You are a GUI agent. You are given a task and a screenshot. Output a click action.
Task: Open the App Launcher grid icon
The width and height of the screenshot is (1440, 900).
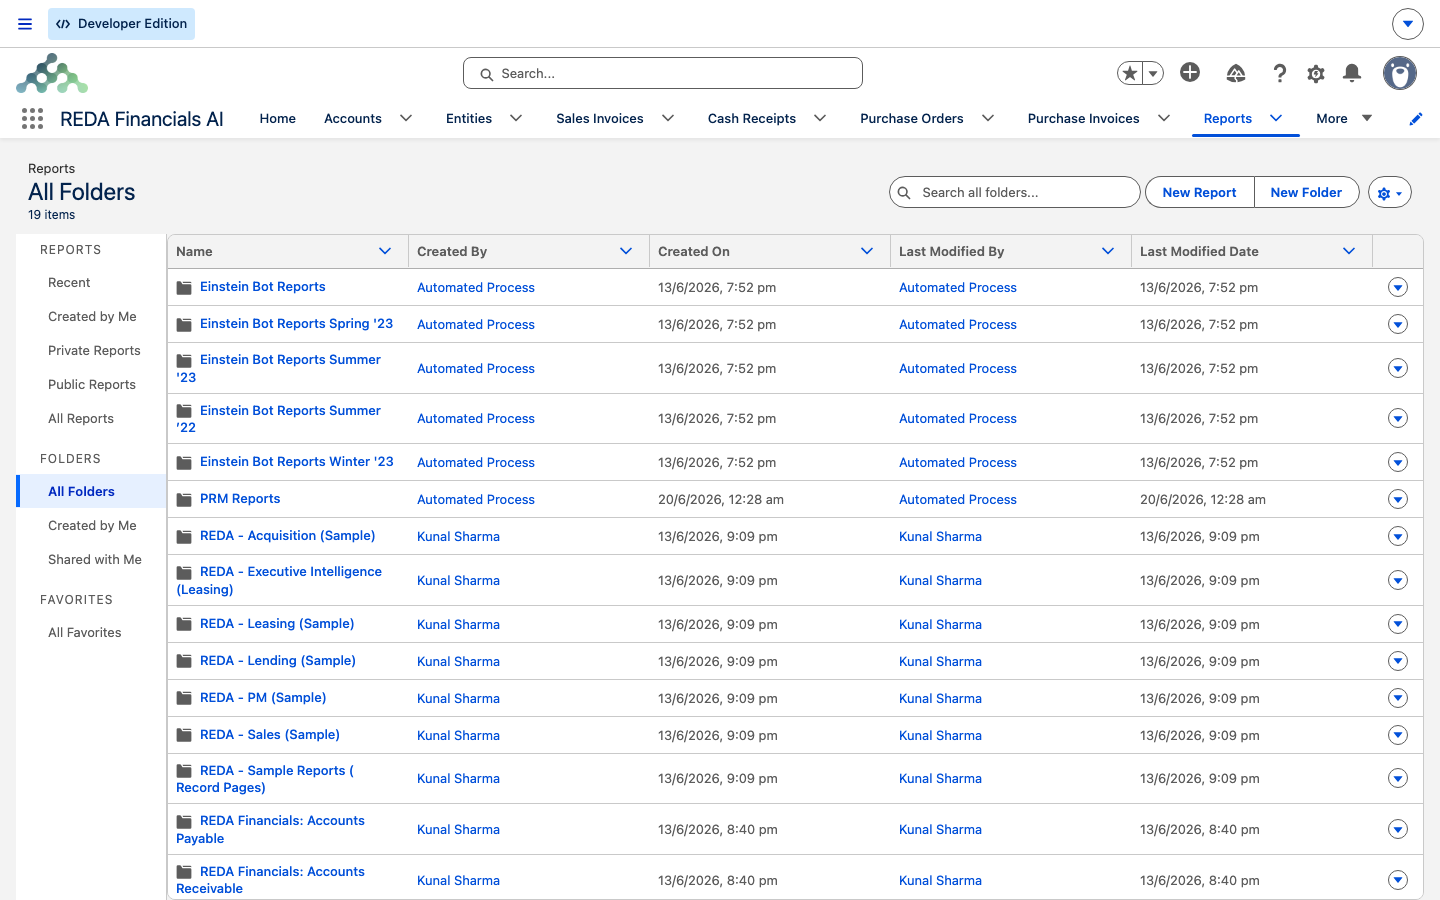(x=32, y=119)
